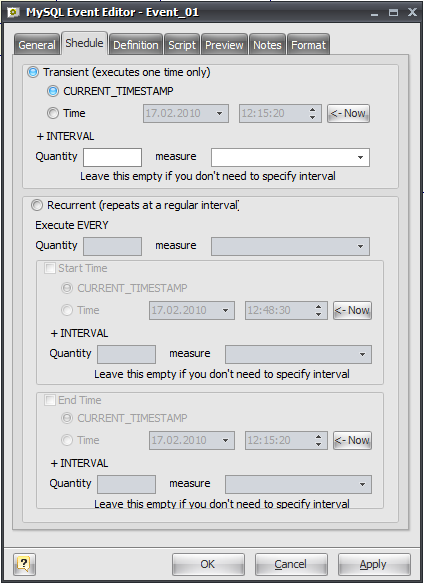Enable the Start Time checkbox
Screen dimensions: 424x584
(x=50, y=268)
